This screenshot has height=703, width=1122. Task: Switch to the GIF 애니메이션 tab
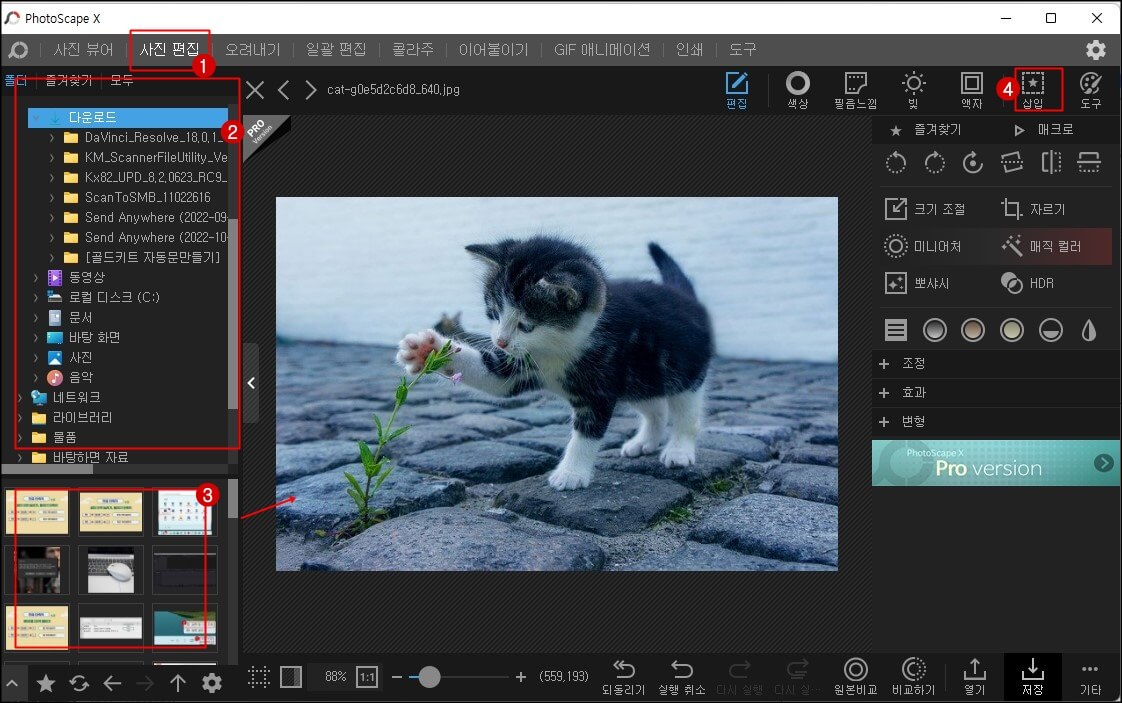pos(602,49)
